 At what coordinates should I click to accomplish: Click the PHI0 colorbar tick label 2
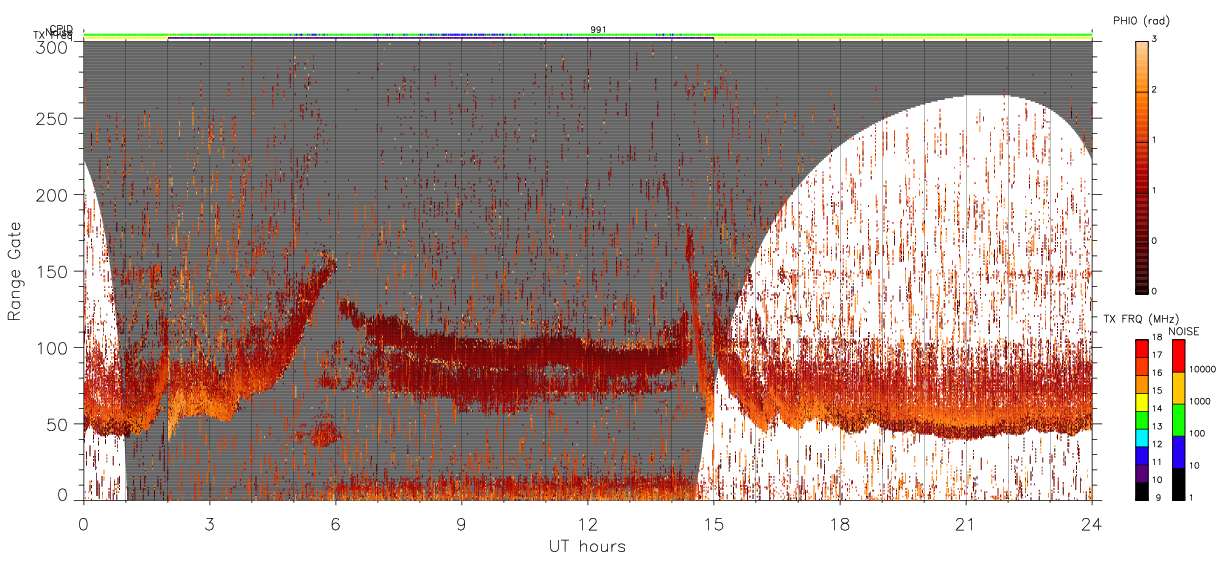[x=1153, y=90]
